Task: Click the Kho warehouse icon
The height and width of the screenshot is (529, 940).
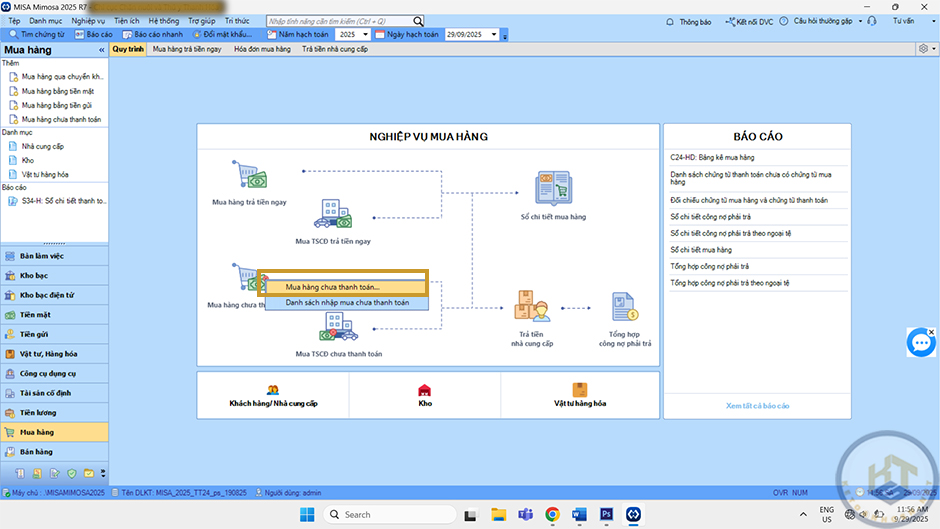Action: [424, 390]
